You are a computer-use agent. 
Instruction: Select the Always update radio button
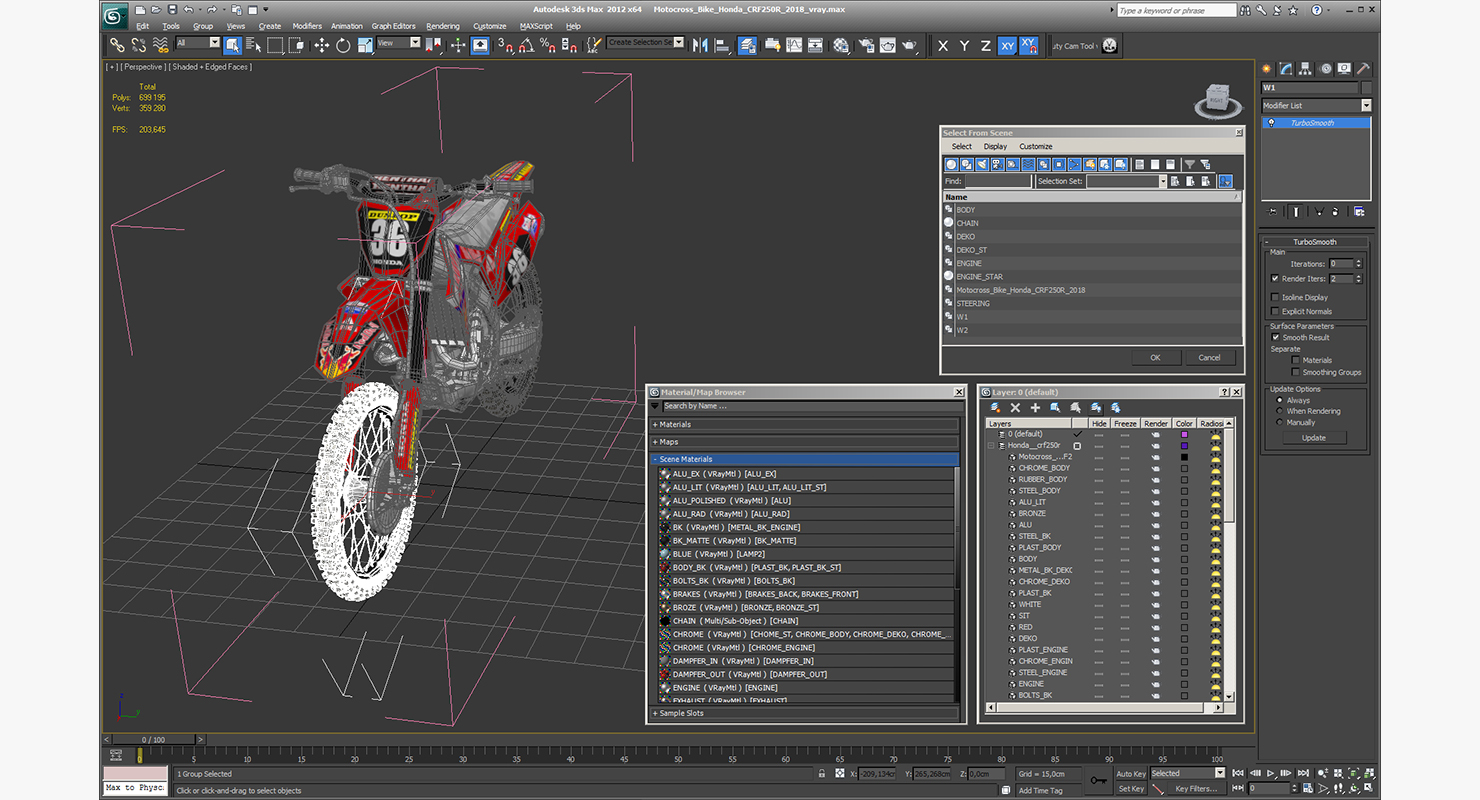1279,400
